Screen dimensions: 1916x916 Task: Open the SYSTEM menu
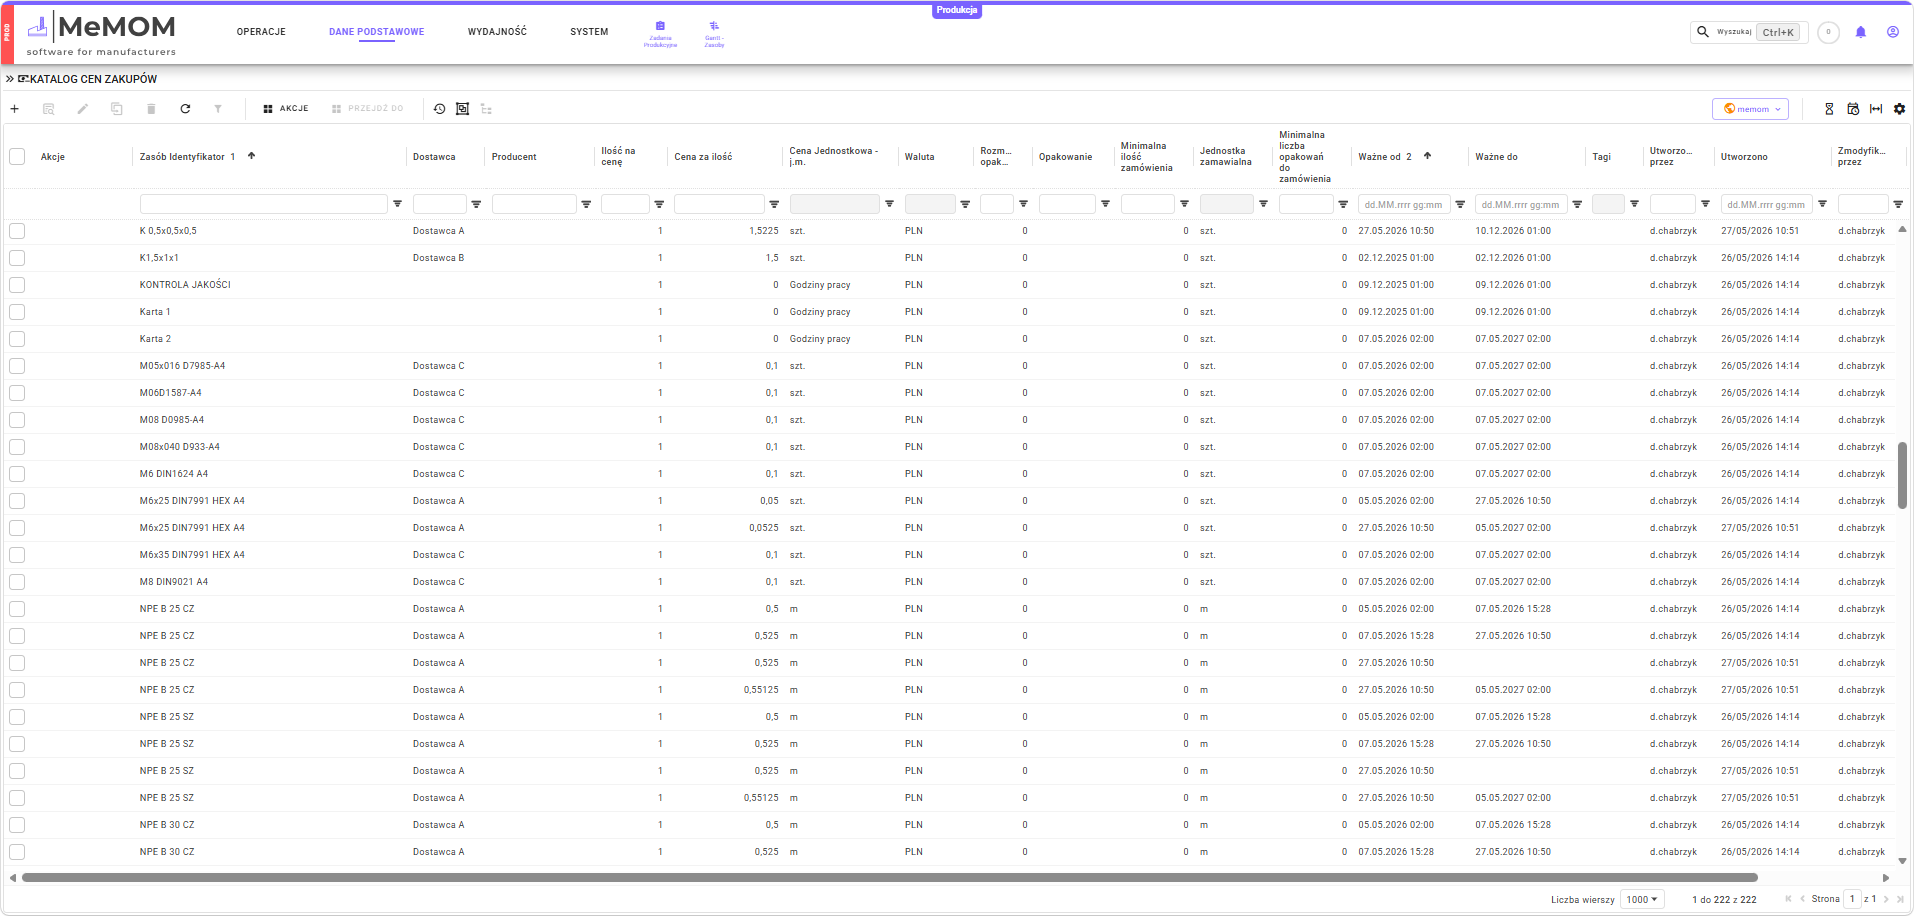(589, 32)
